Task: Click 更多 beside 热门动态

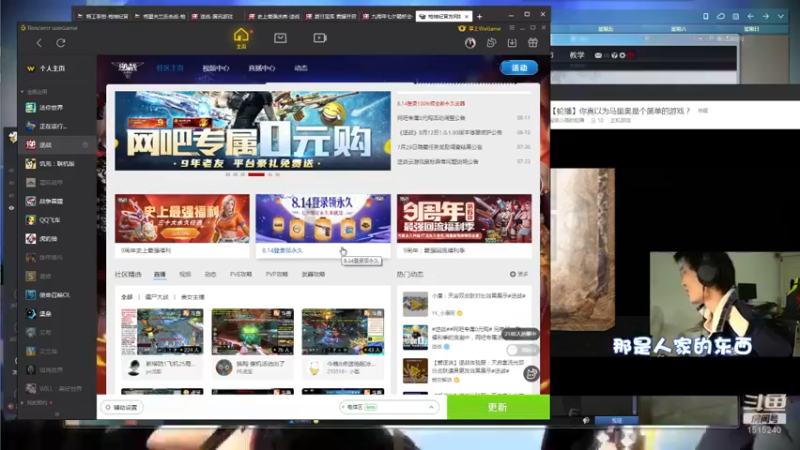Action: (519, 274)
